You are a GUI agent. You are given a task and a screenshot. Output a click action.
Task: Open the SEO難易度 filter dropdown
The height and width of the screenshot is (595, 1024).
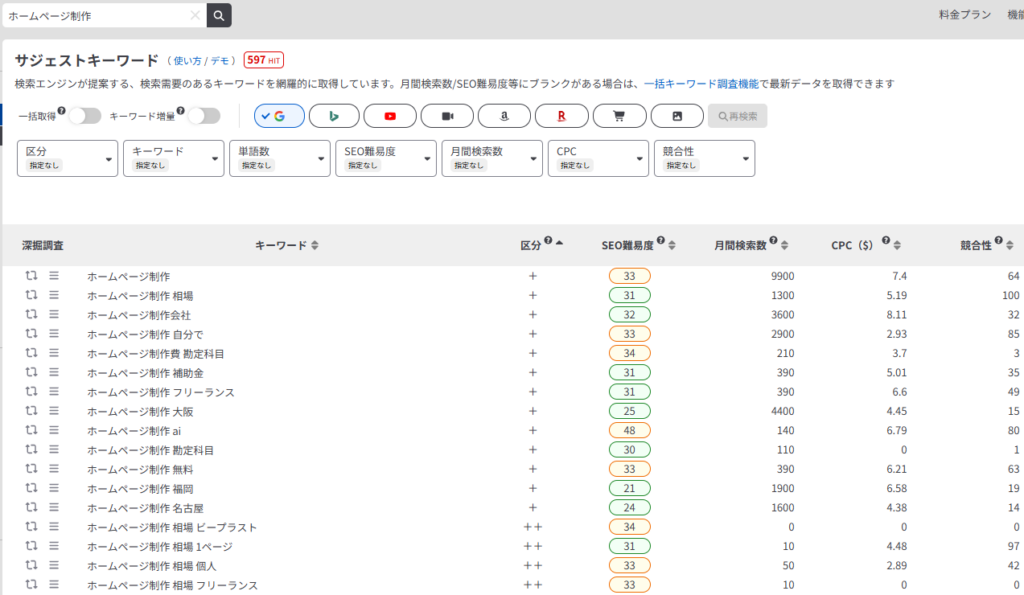(385, 158)
